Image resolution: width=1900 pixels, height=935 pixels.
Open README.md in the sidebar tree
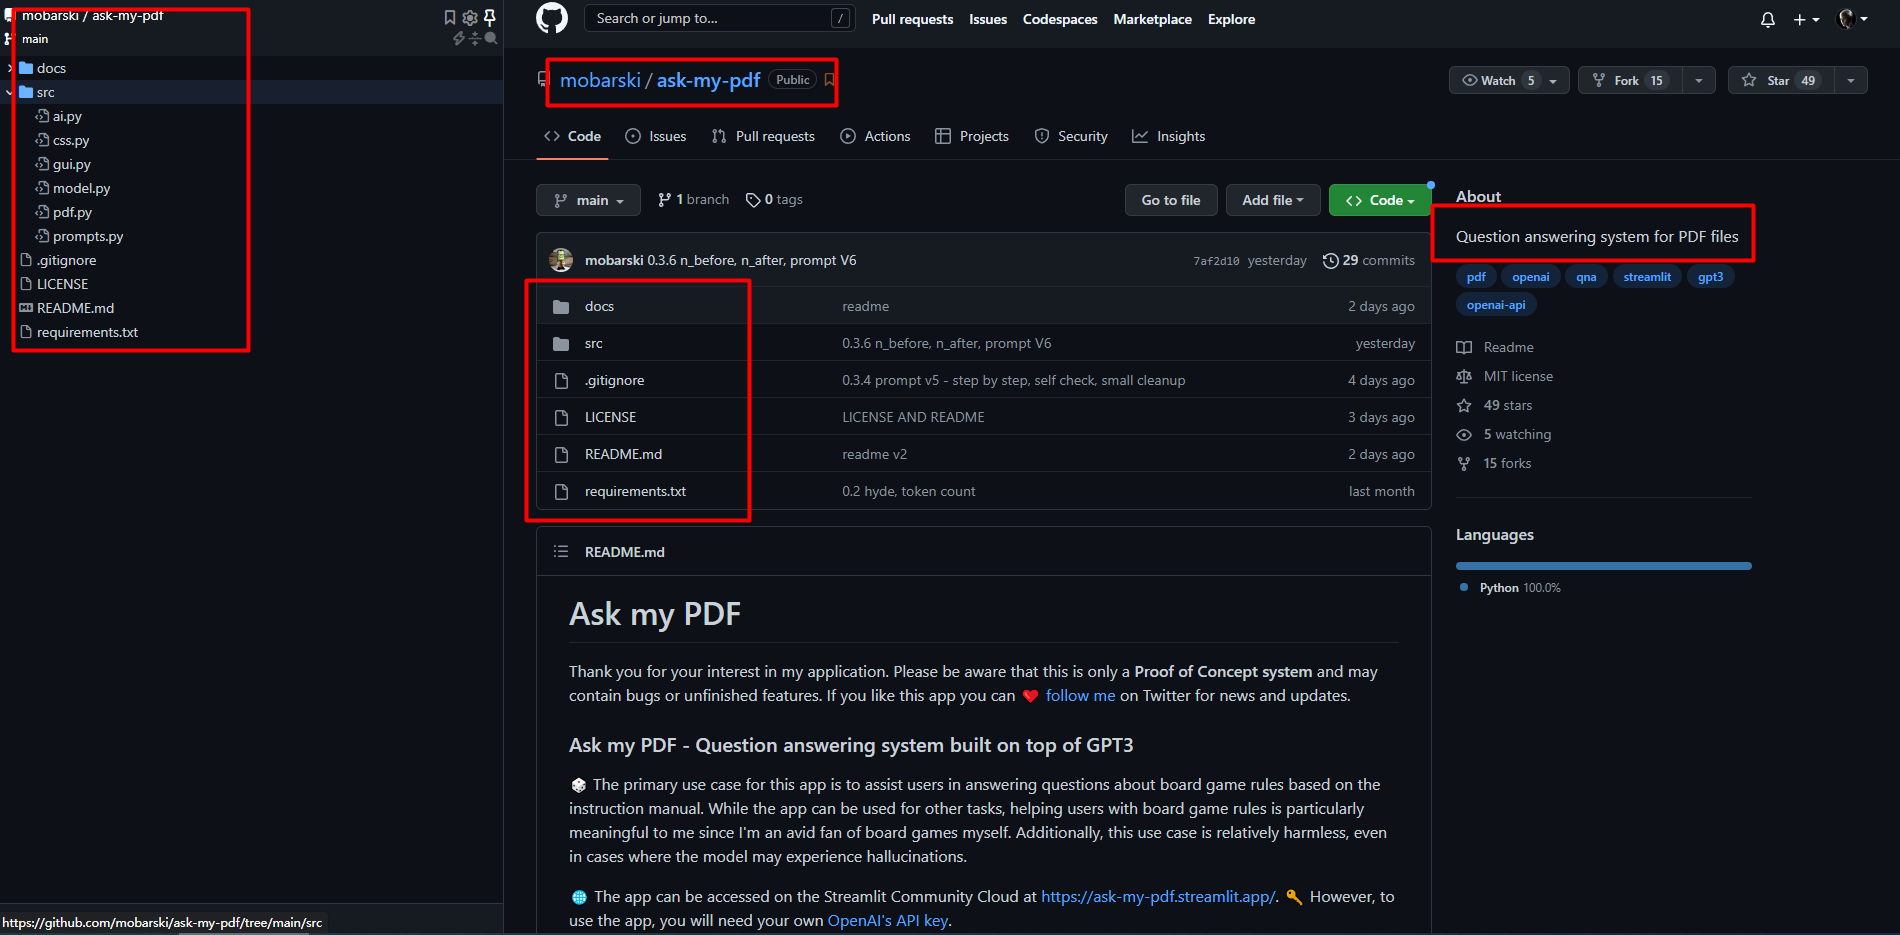click(x=75, y=308)
